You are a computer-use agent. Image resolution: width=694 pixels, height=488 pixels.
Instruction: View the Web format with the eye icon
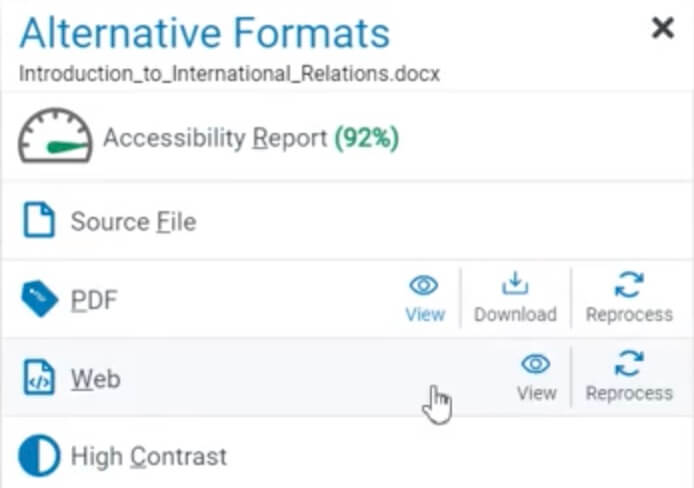click(x=536, y=377)
